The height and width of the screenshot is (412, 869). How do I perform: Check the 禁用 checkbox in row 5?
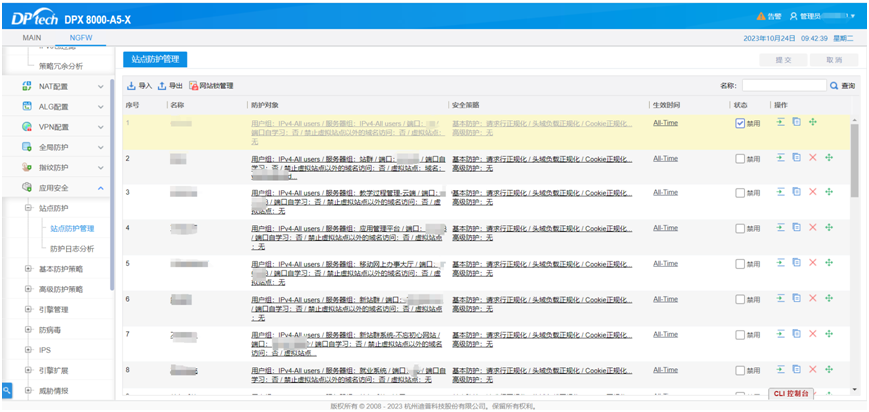point(740,264)
